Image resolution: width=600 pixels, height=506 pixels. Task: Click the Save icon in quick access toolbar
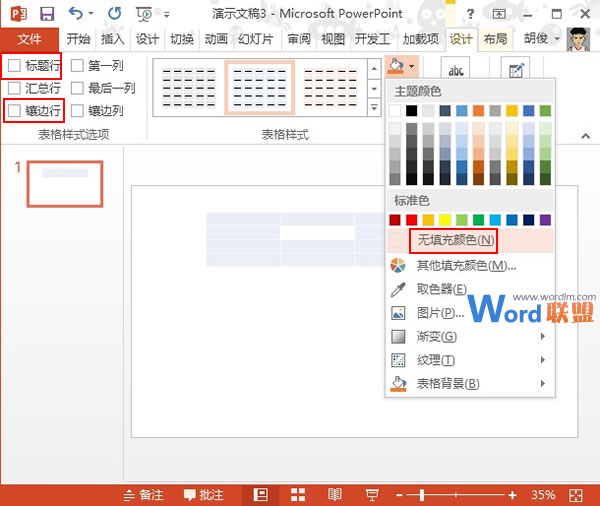click(x=47, y=14)
